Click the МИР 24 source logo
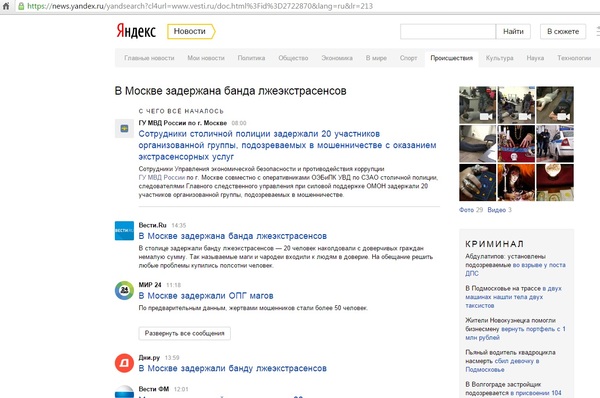This screenshot has width=600, height=398. click(124, 290)
